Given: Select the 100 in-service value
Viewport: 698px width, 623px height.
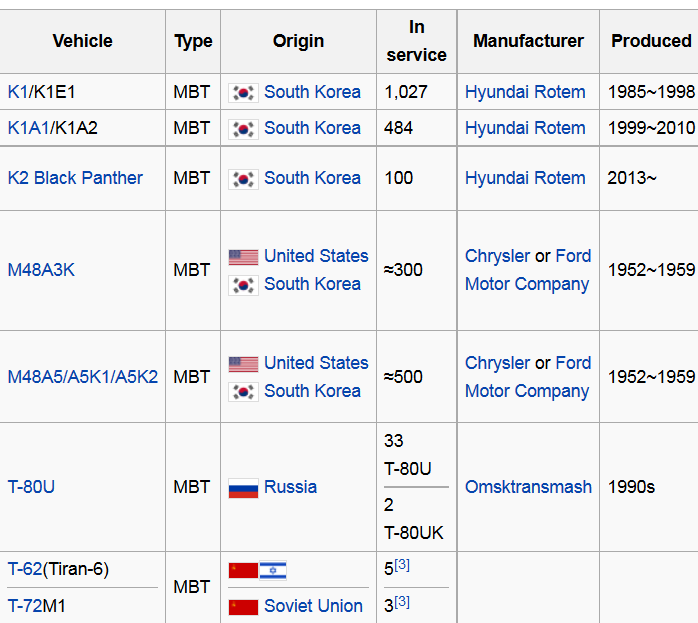Looking at the screenshot, I should coord(398,178).
